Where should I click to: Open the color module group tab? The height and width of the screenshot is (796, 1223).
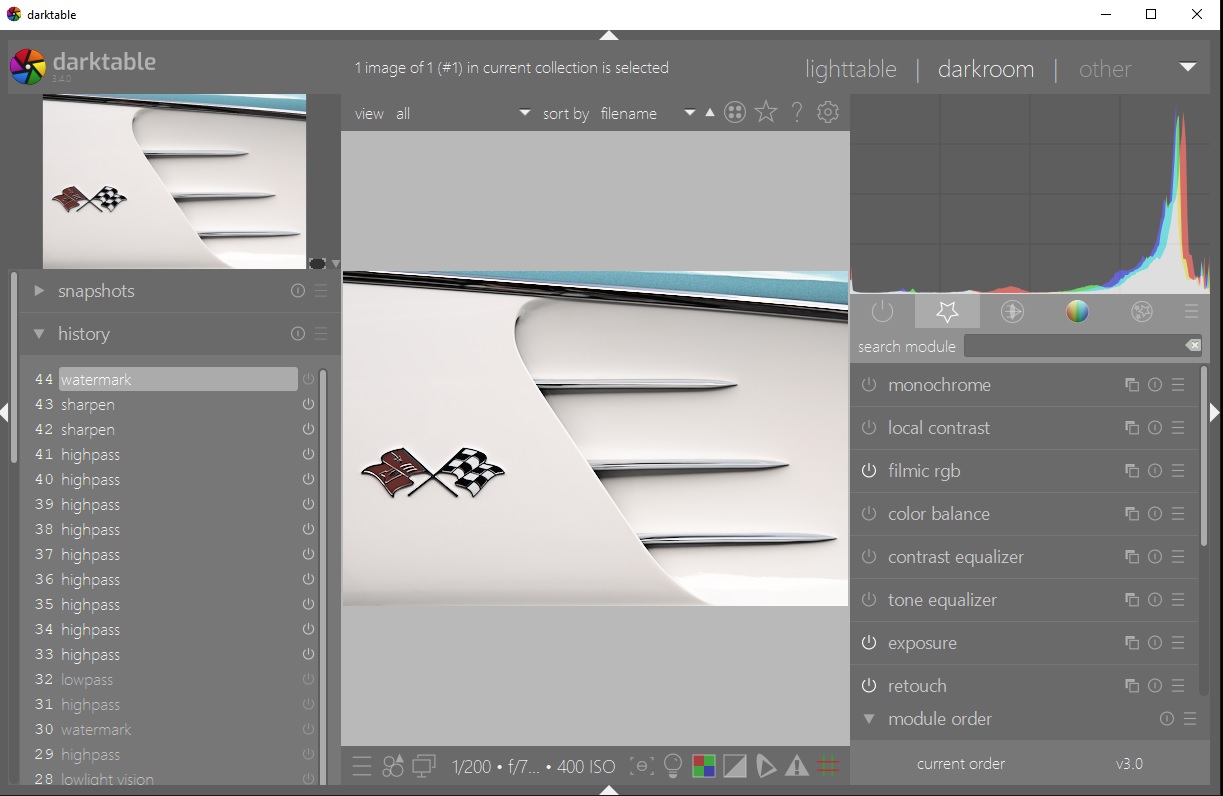(1077, 312)
